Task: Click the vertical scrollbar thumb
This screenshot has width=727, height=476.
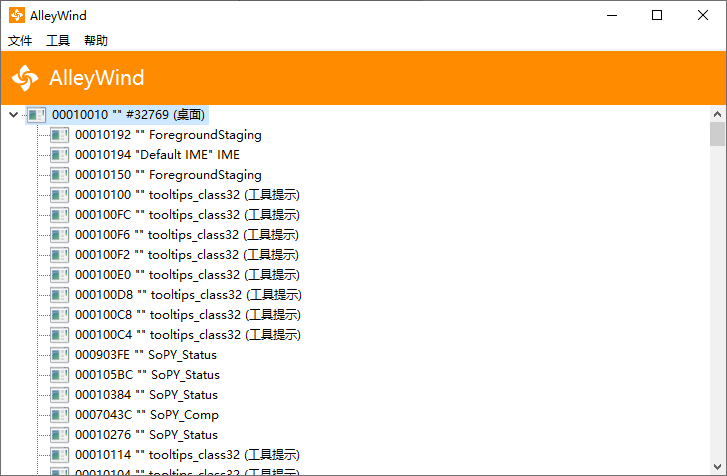Action: [x=717, y=135]
